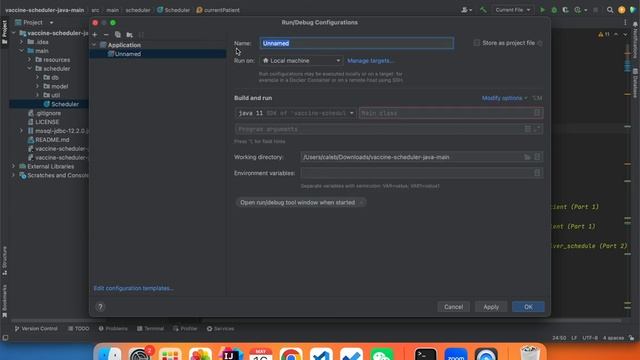
Task: Open Visual Studio Code from the dock
Action: click(x=321, y=353)
